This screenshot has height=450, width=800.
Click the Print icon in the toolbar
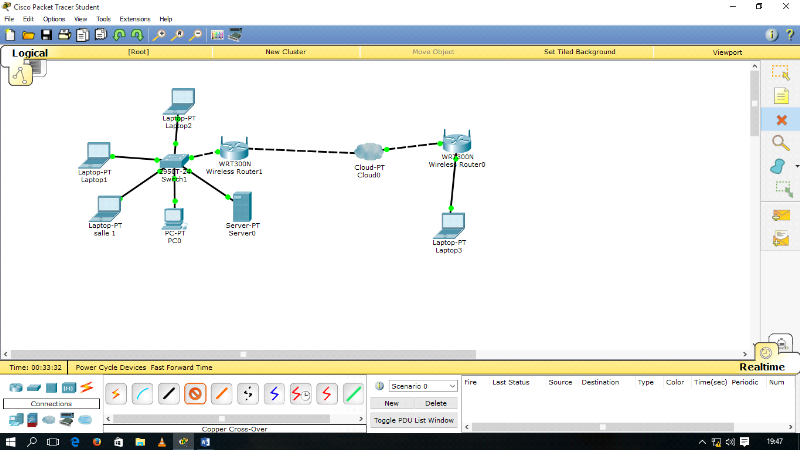[x=64, y=35]
